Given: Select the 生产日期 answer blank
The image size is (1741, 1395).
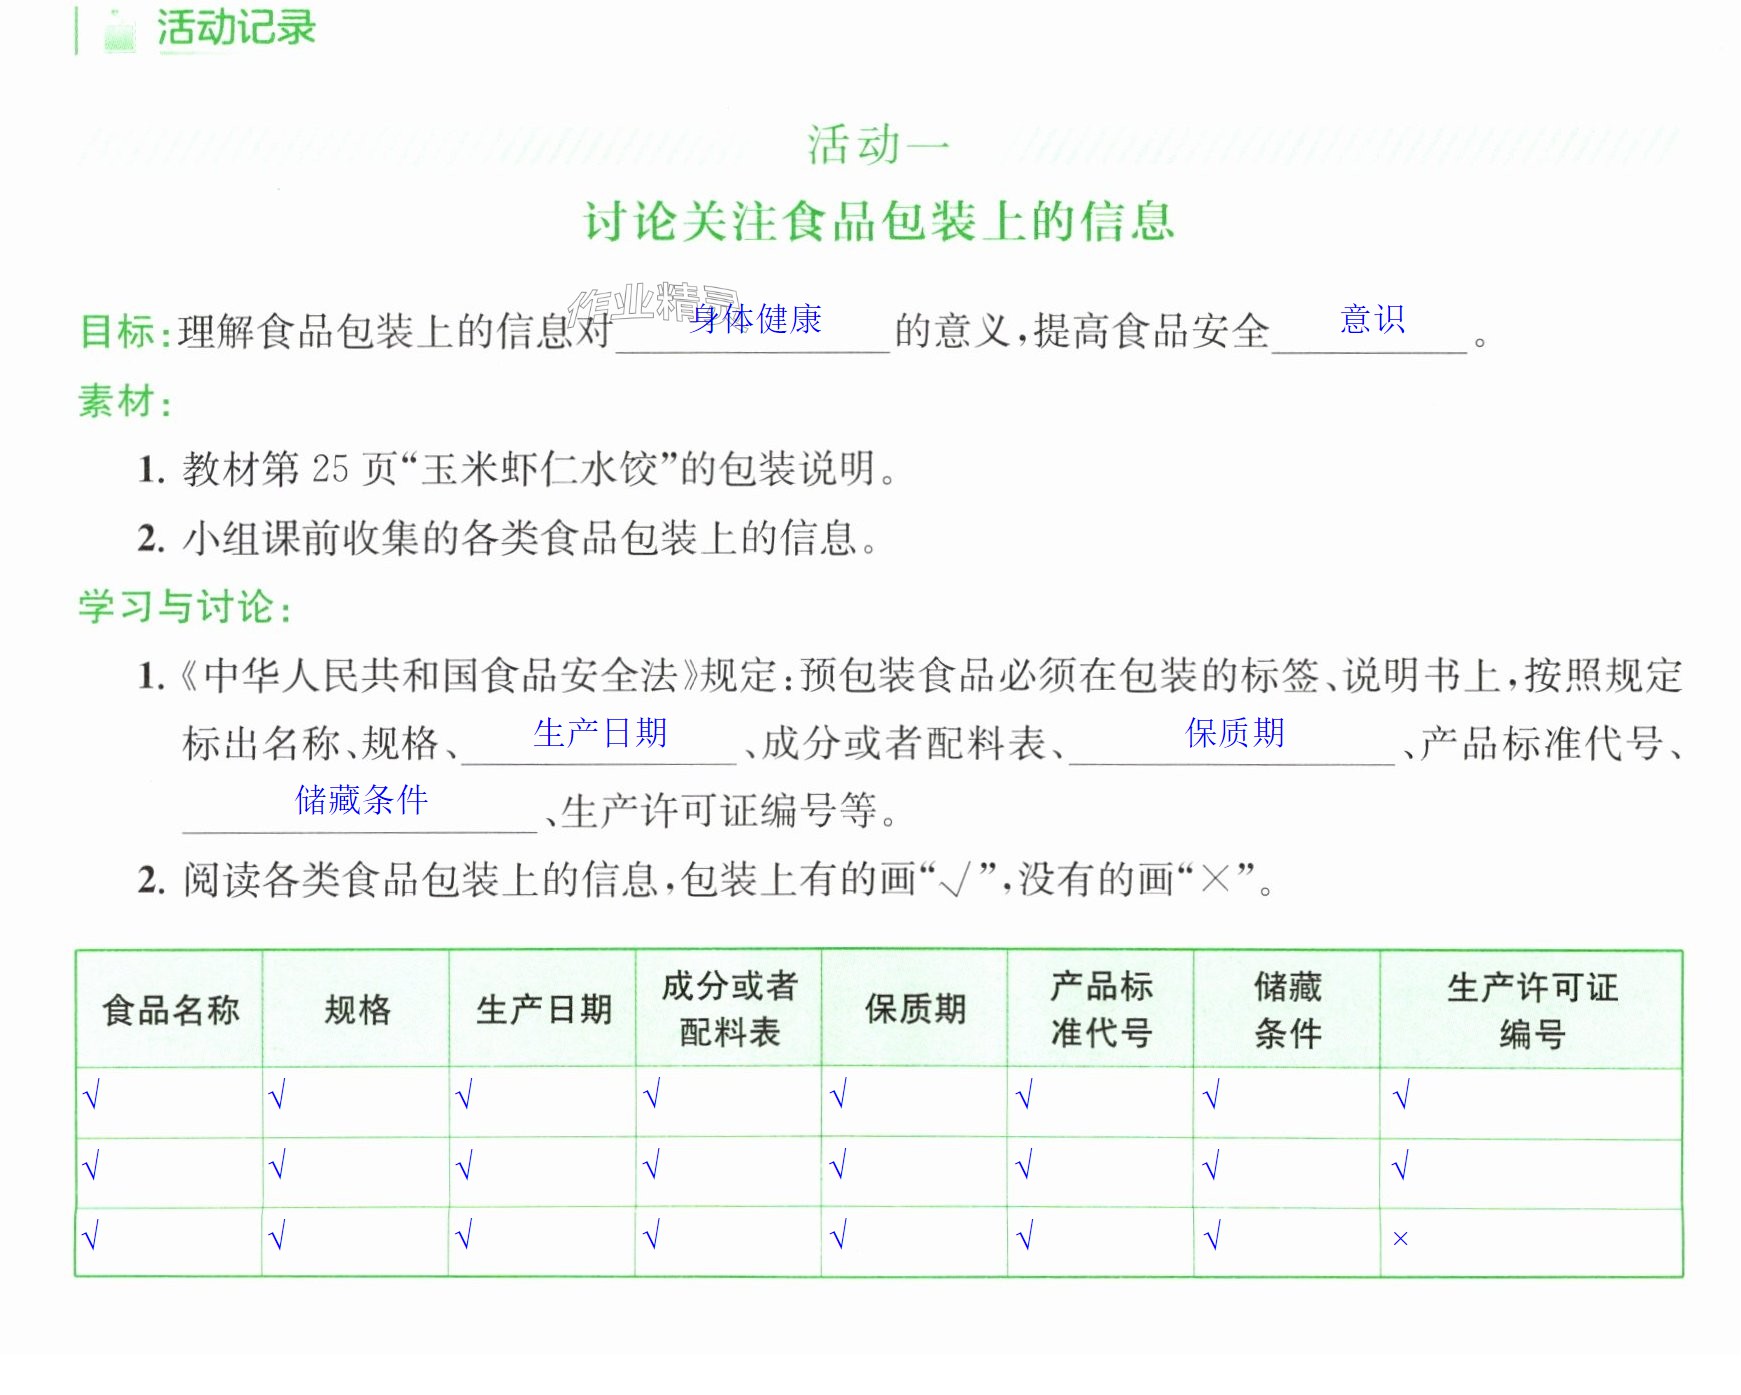Looking at the screenshot, I should point(599,740).
